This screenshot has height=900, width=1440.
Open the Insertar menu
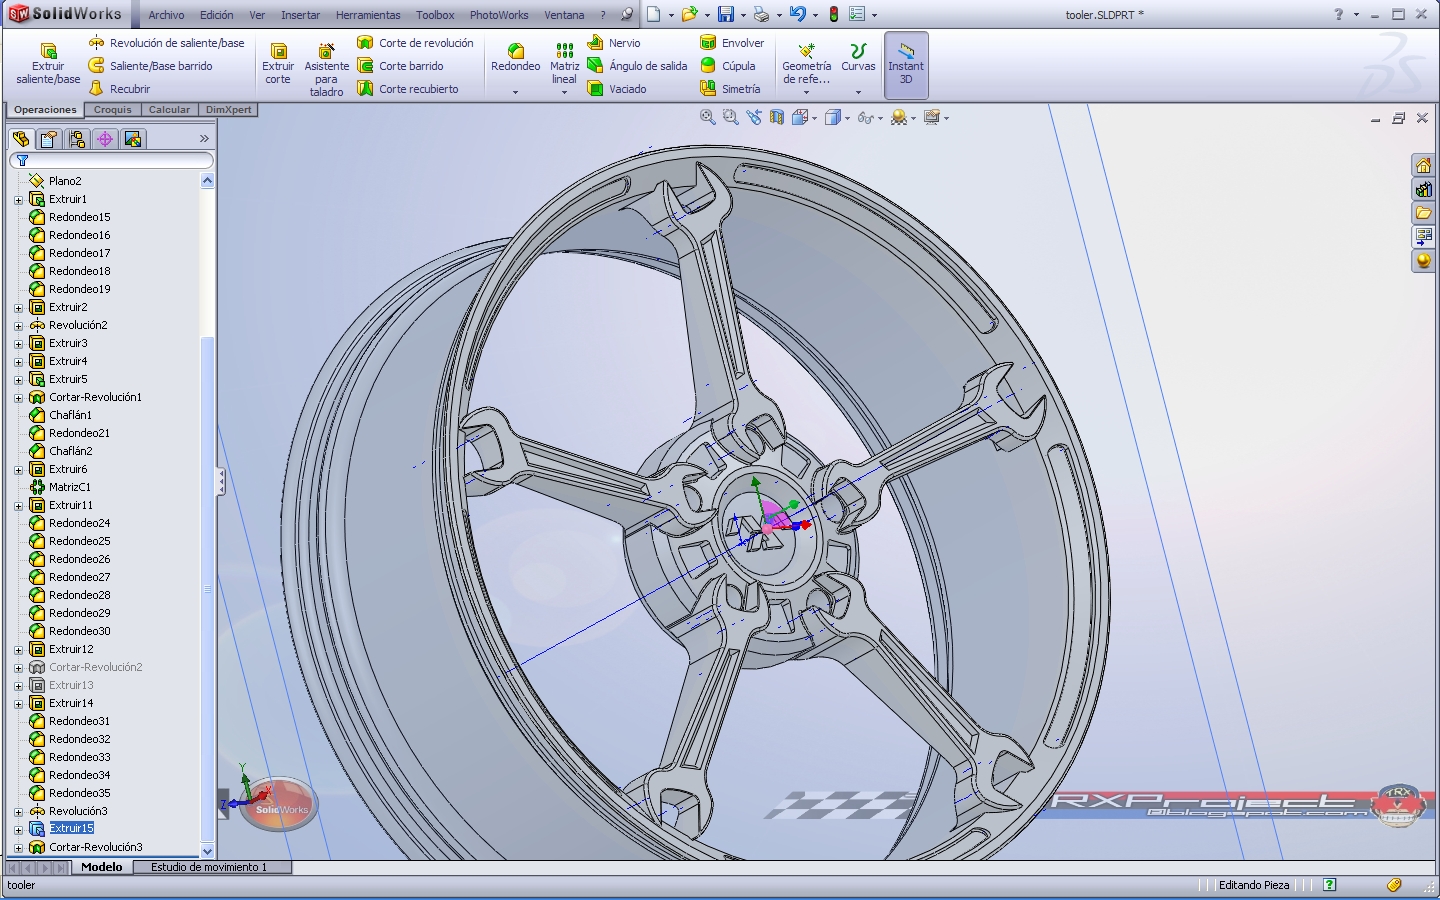click(300, 15)
